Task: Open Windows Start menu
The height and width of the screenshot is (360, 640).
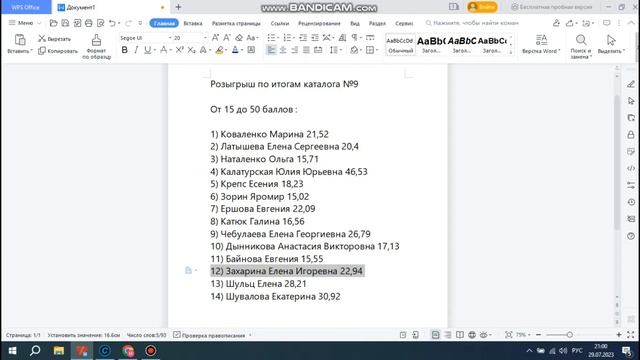Action: click(x=12, y=351)
